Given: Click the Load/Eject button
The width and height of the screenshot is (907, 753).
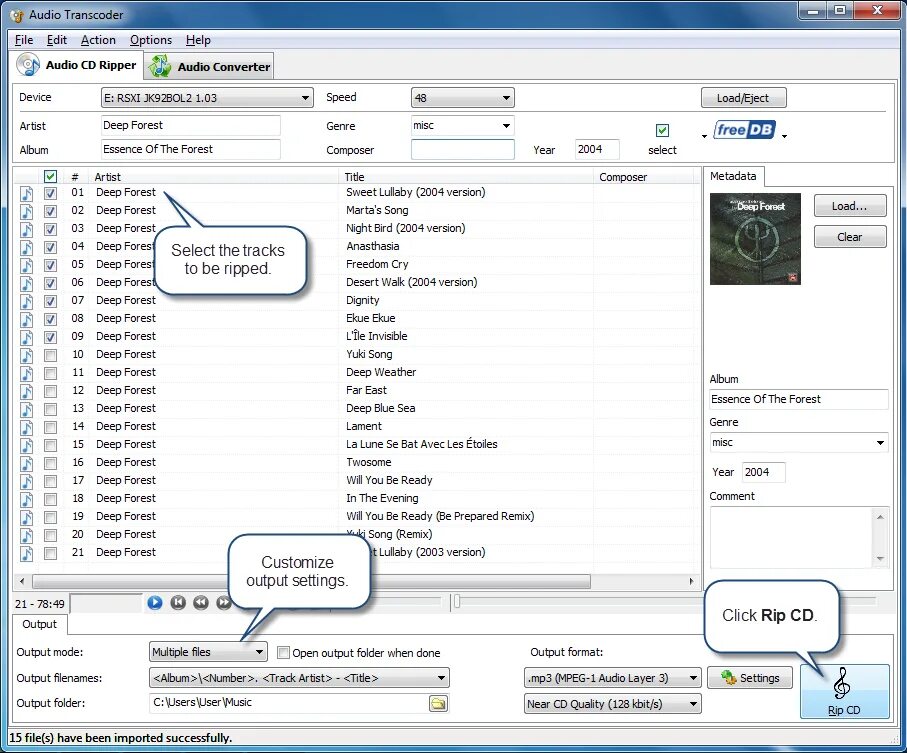Looking at the screenshot, I should point(743,98).
